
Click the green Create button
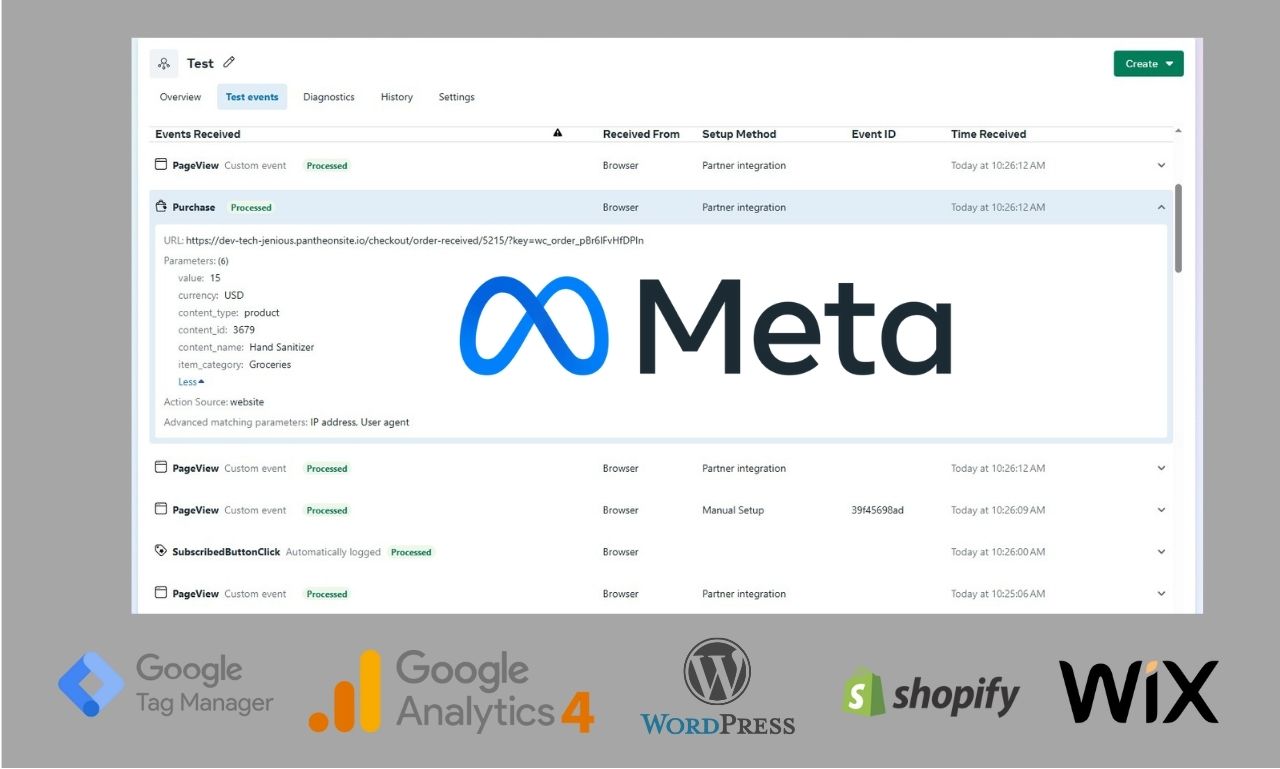click(x=1148, y=64)
